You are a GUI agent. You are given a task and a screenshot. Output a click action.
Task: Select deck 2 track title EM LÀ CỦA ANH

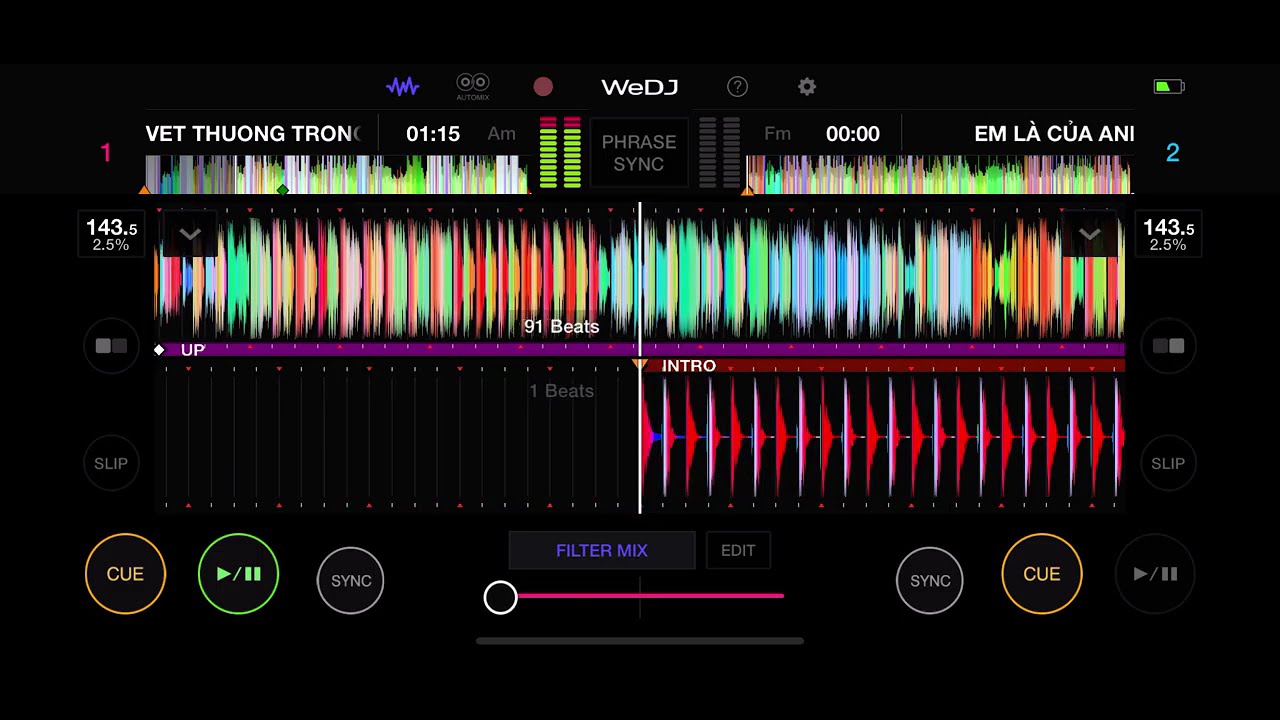point(1054,134)
